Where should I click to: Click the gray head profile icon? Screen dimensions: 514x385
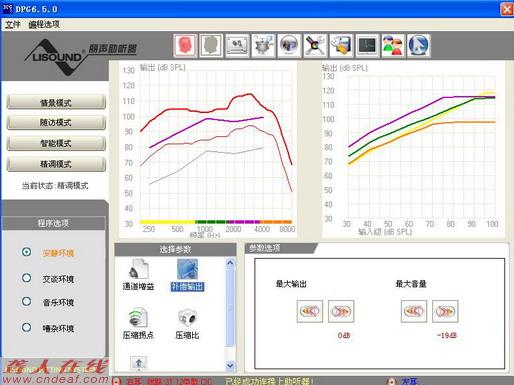(211, 45)
